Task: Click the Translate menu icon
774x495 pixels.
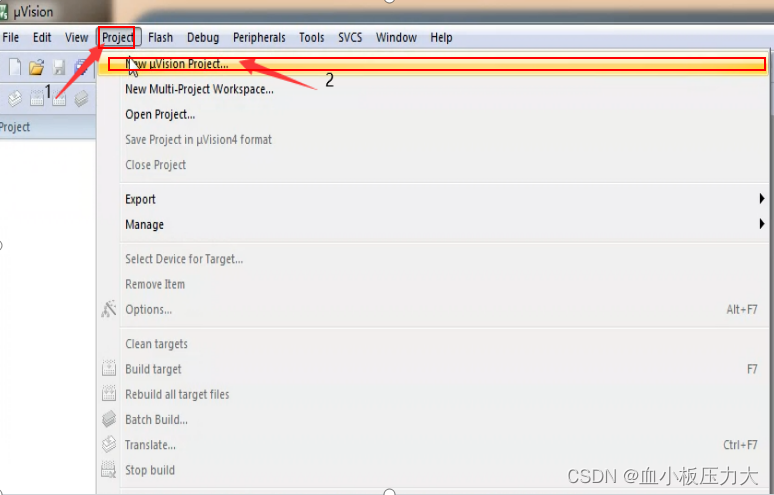Action: [x=109, y=444]
